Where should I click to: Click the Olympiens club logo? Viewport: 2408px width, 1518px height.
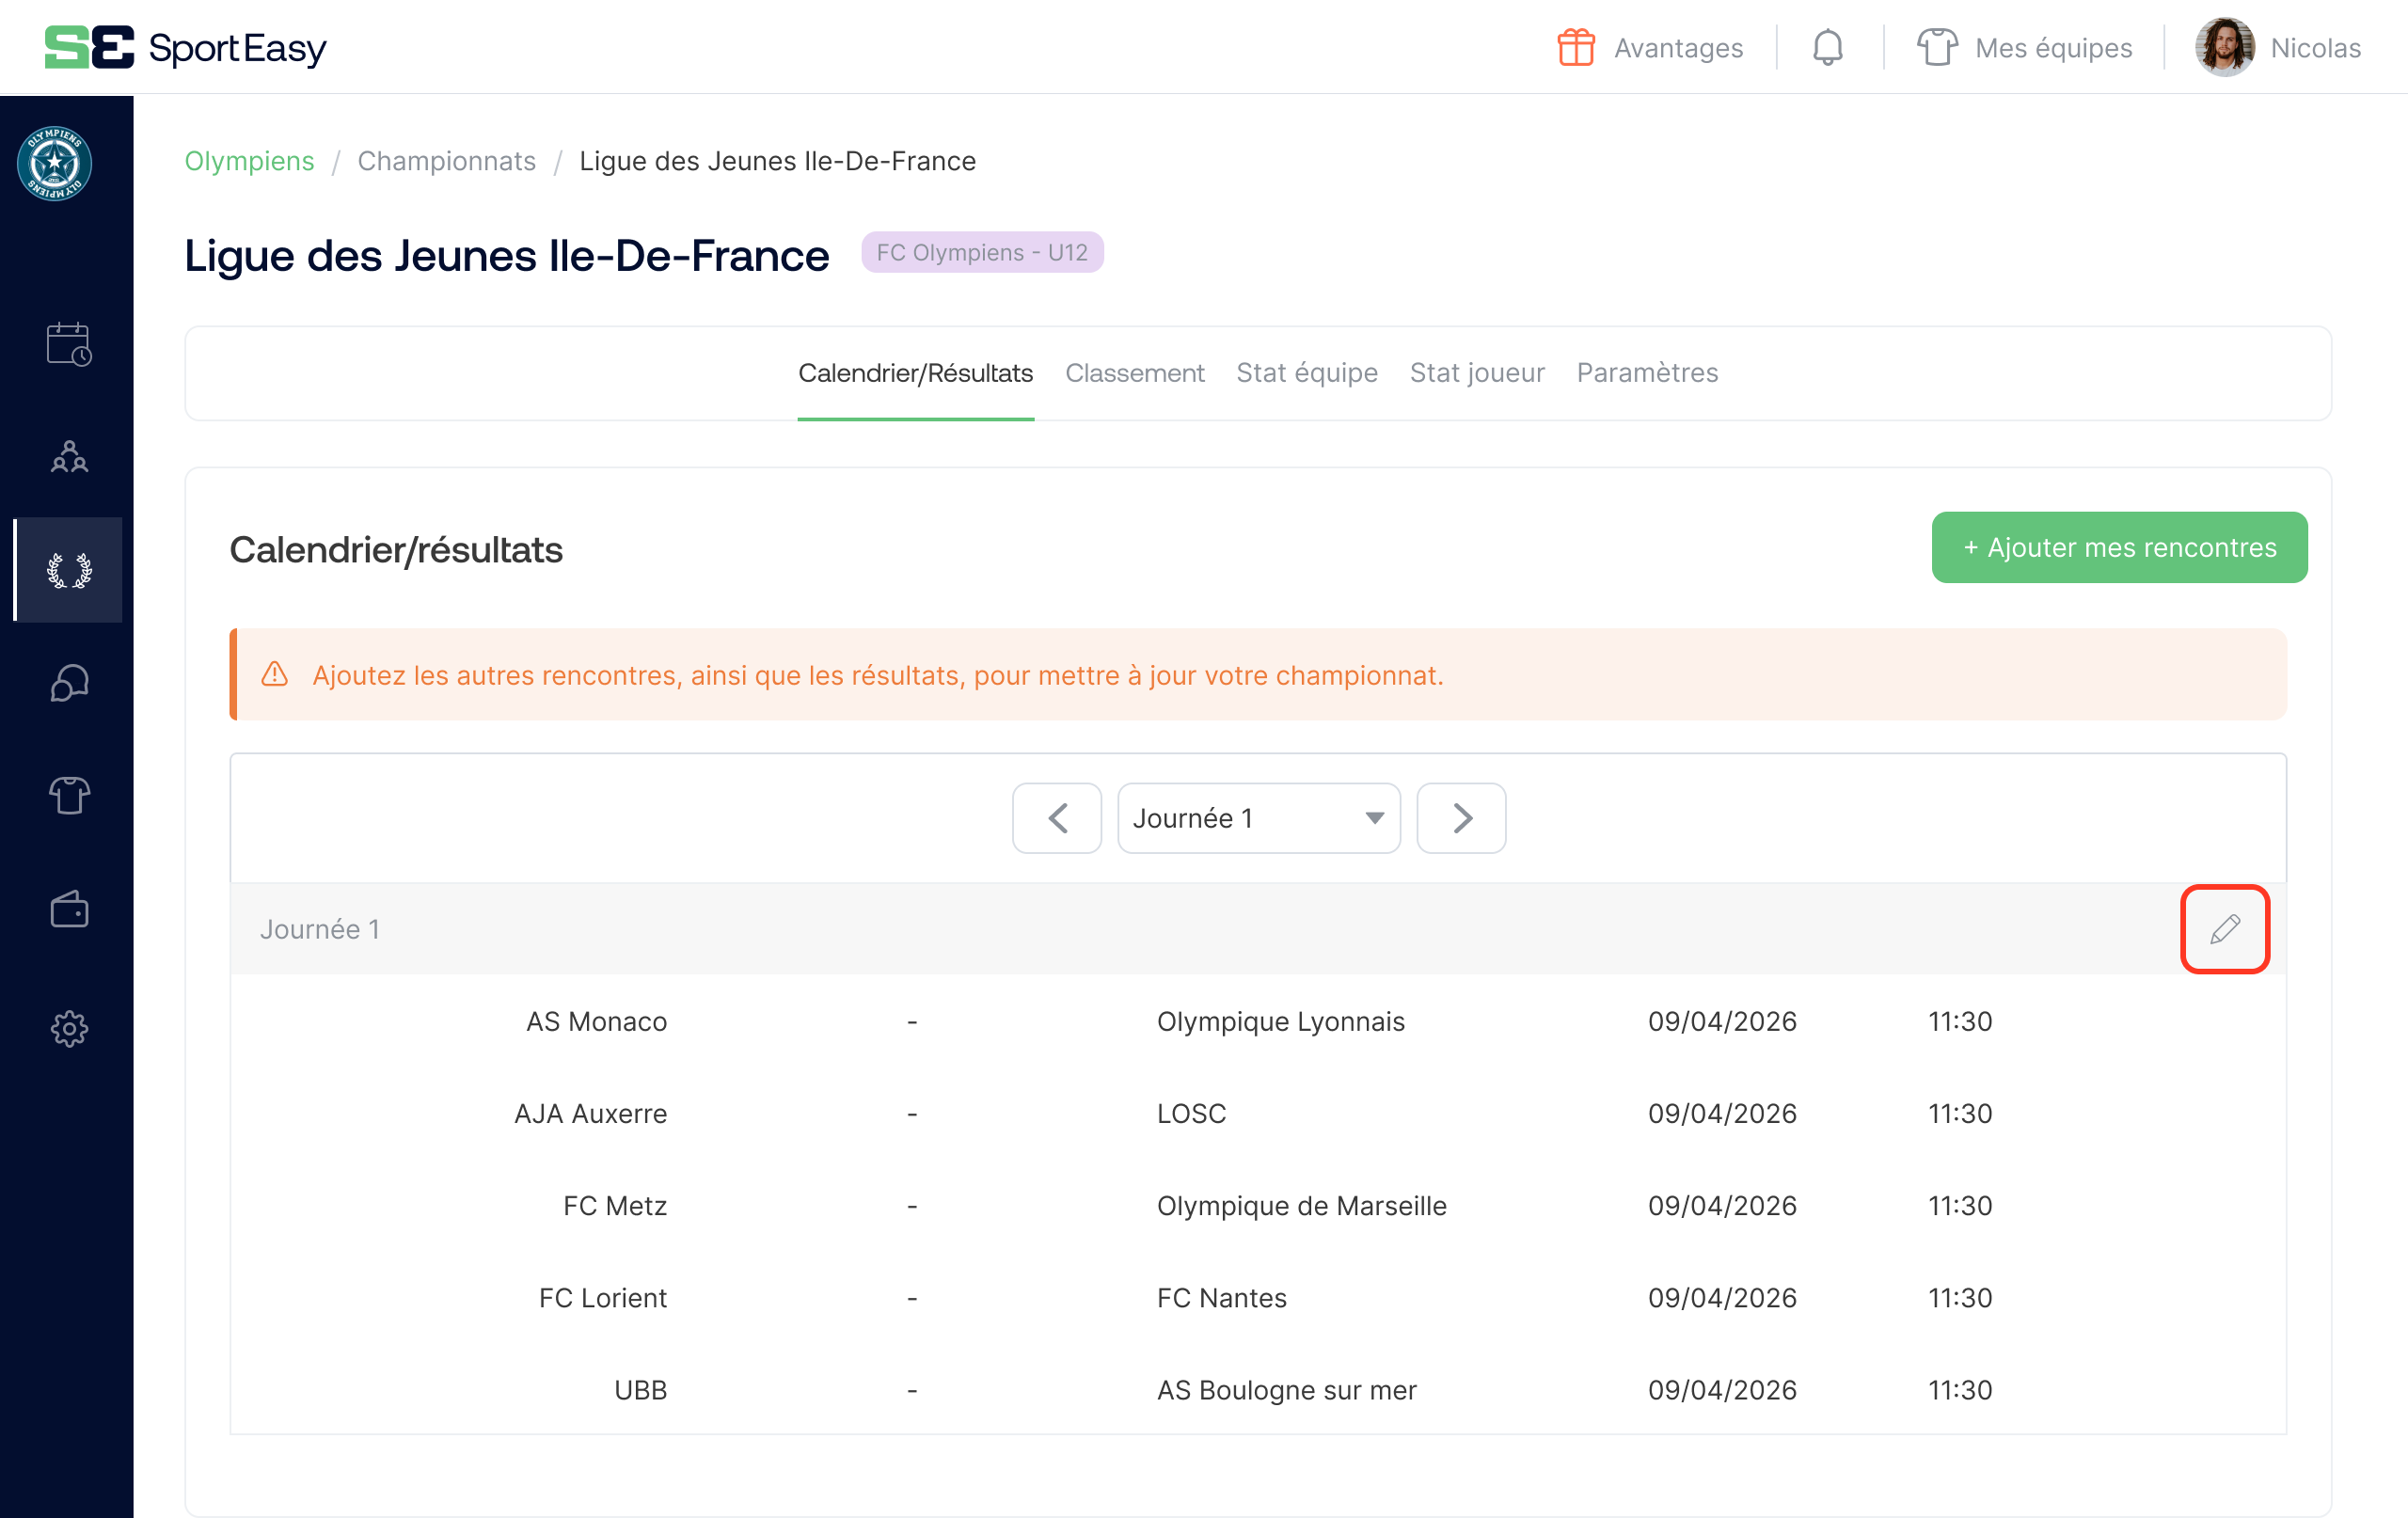54,163
